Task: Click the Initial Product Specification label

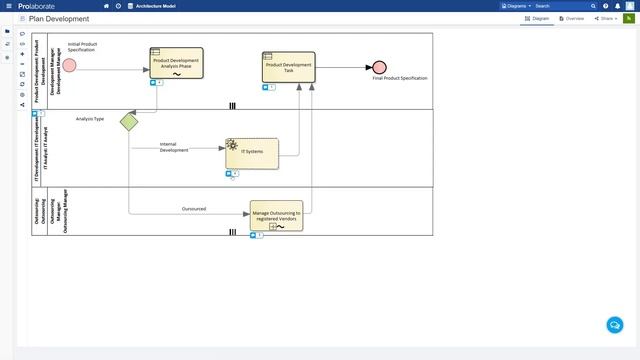Action: coord(82,47)
